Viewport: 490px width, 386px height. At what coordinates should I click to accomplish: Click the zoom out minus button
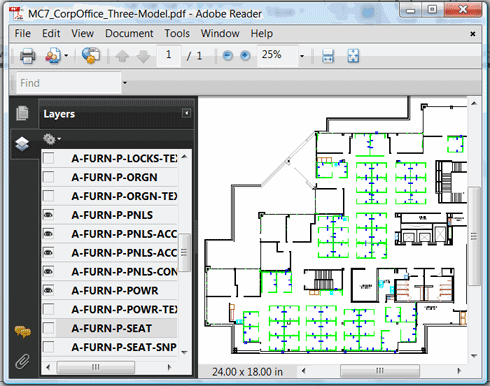227,55
